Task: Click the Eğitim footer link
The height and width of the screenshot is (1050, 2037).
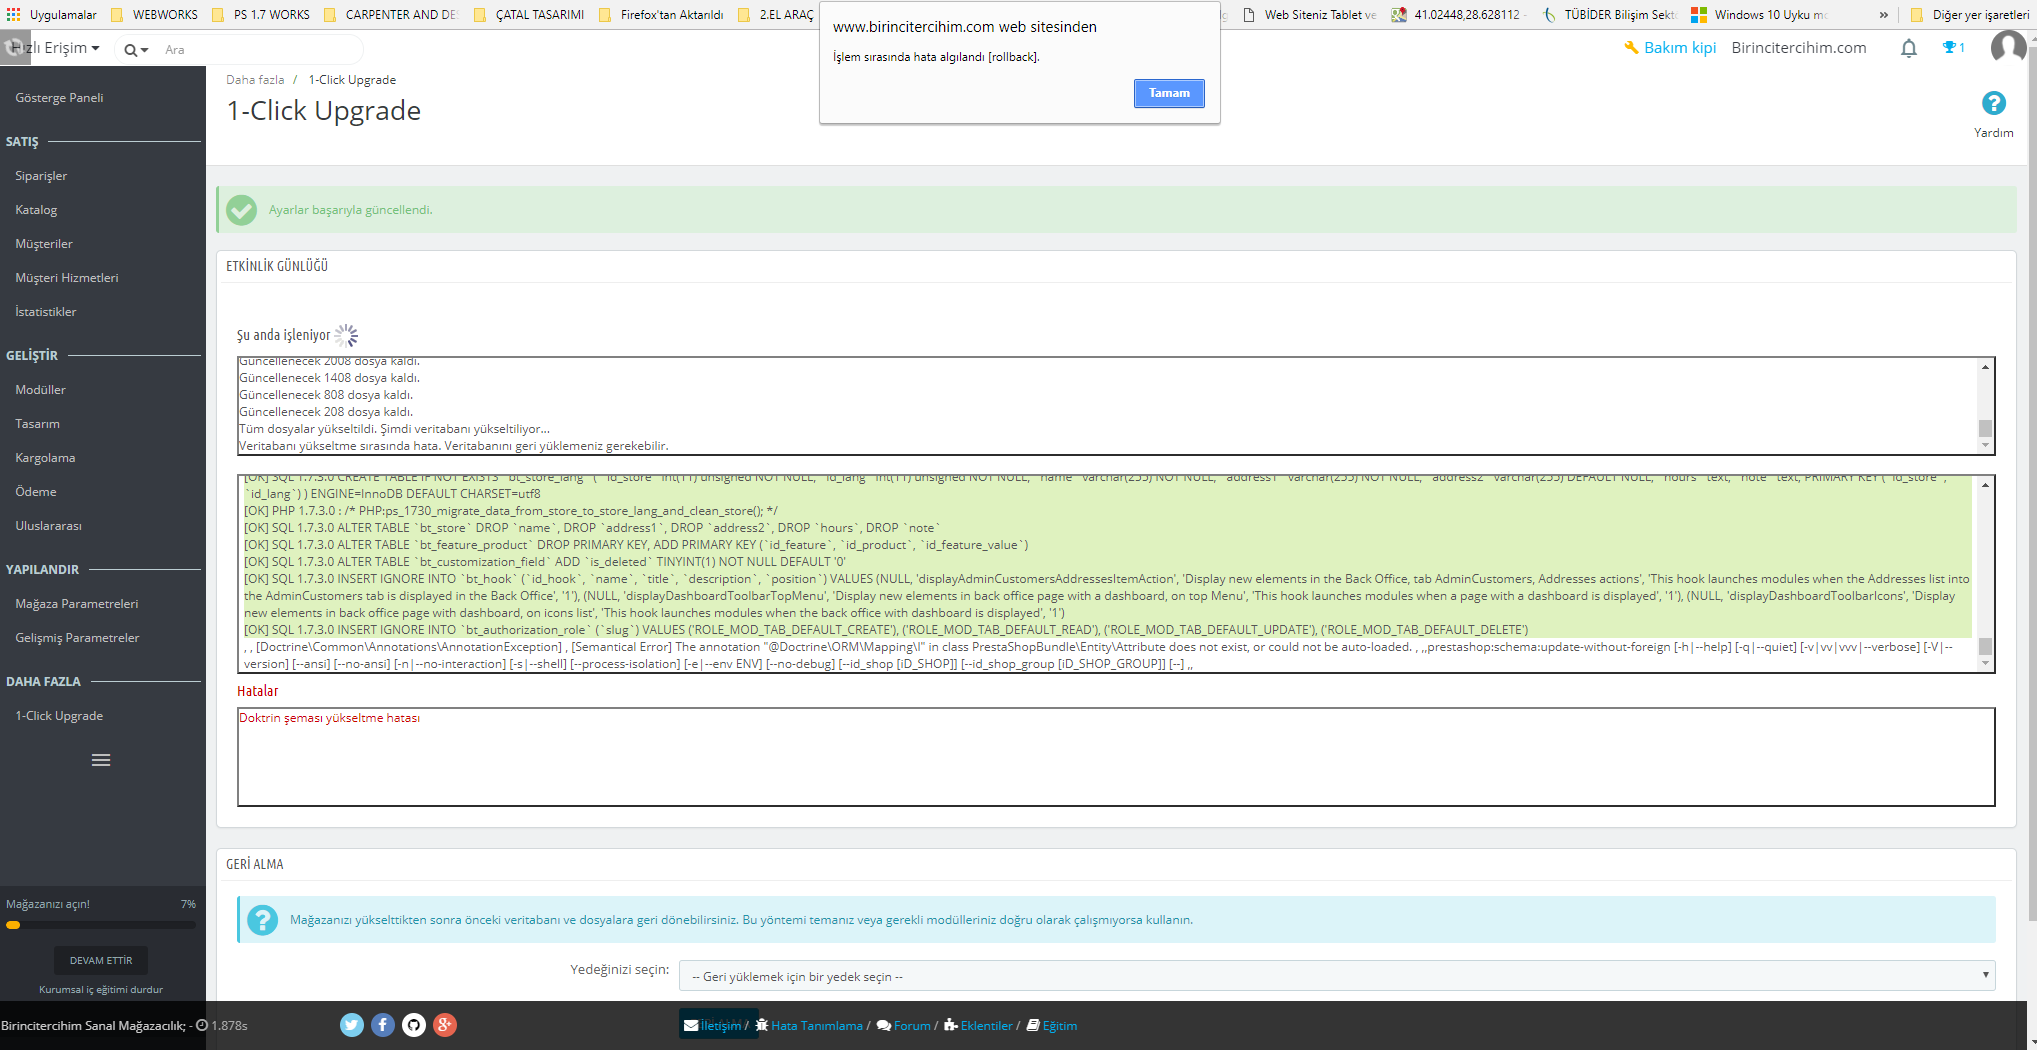Action: (x=1052, y=1026)
